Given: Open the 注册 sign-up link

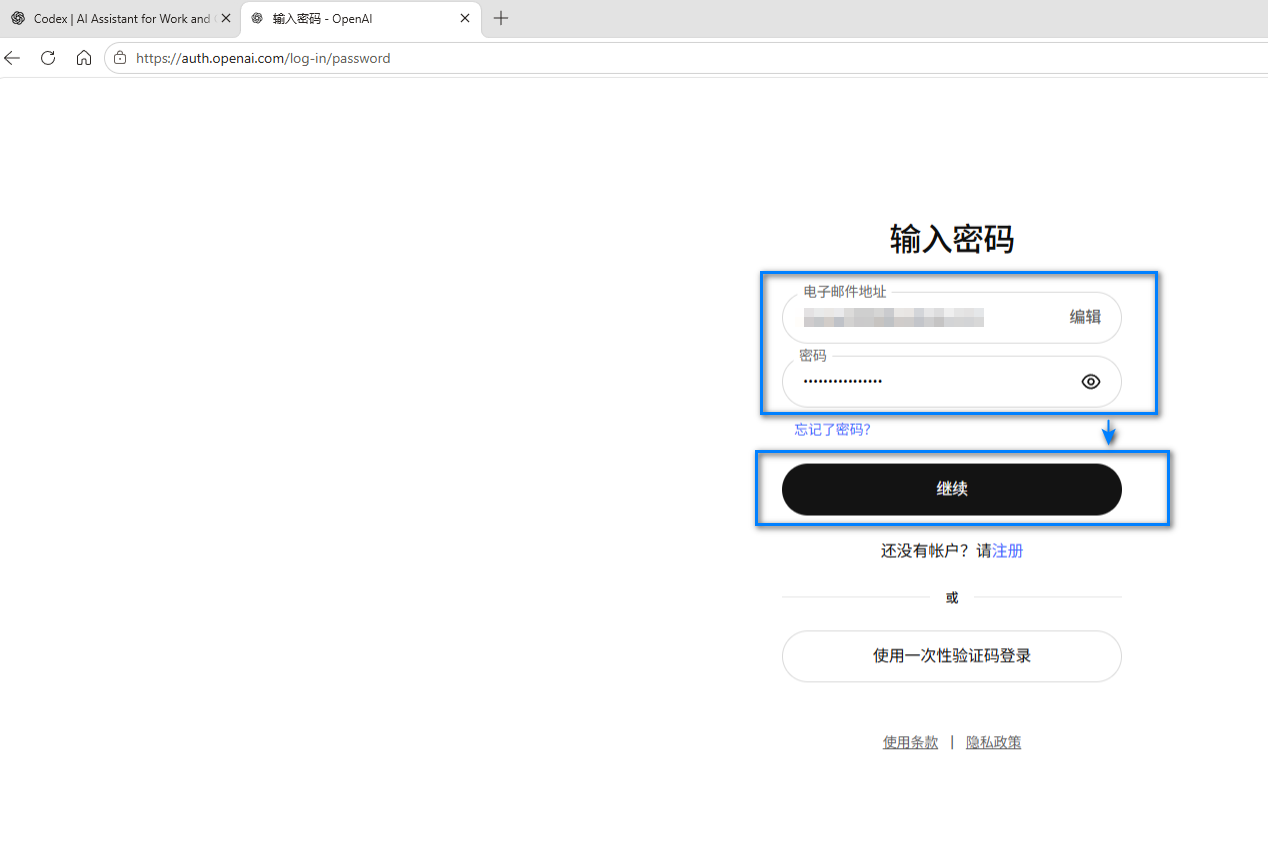Looking at the screenshot, I should click(1007, 551).
